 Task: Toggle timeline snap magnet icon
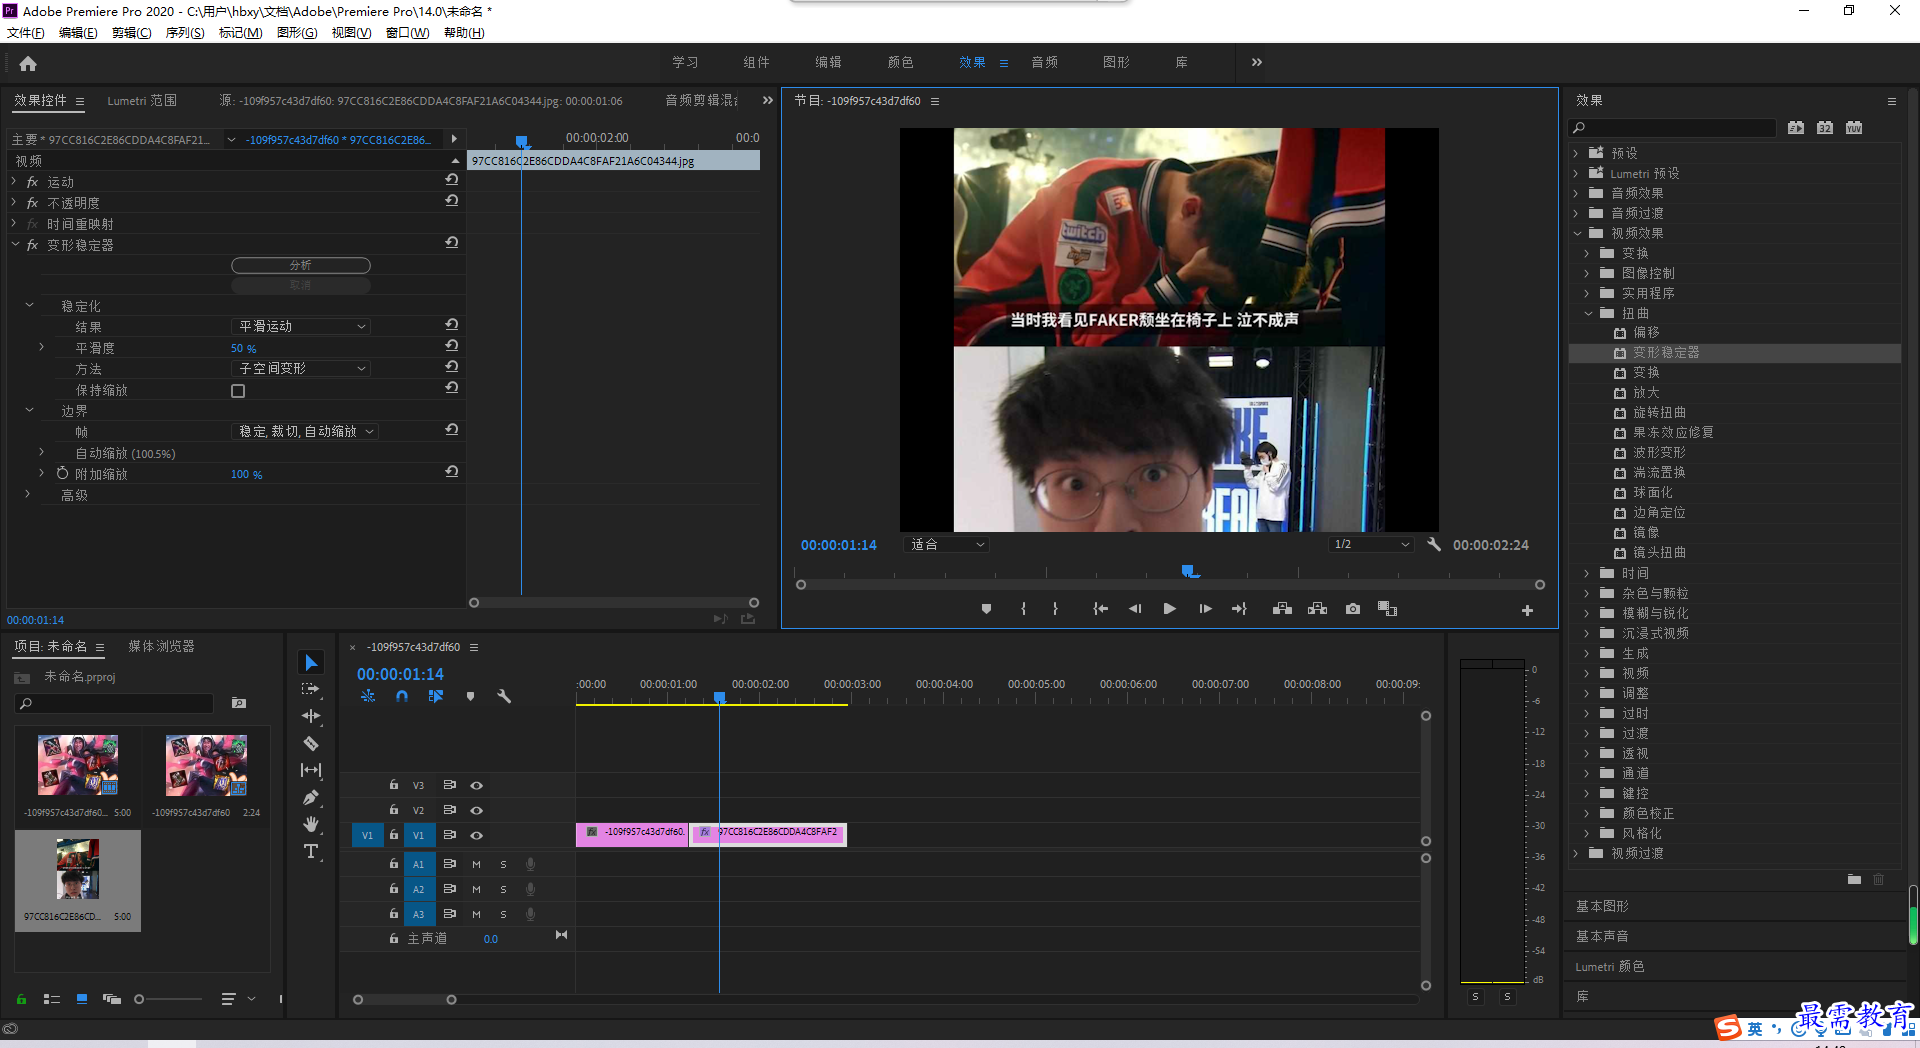pos(402,696)
